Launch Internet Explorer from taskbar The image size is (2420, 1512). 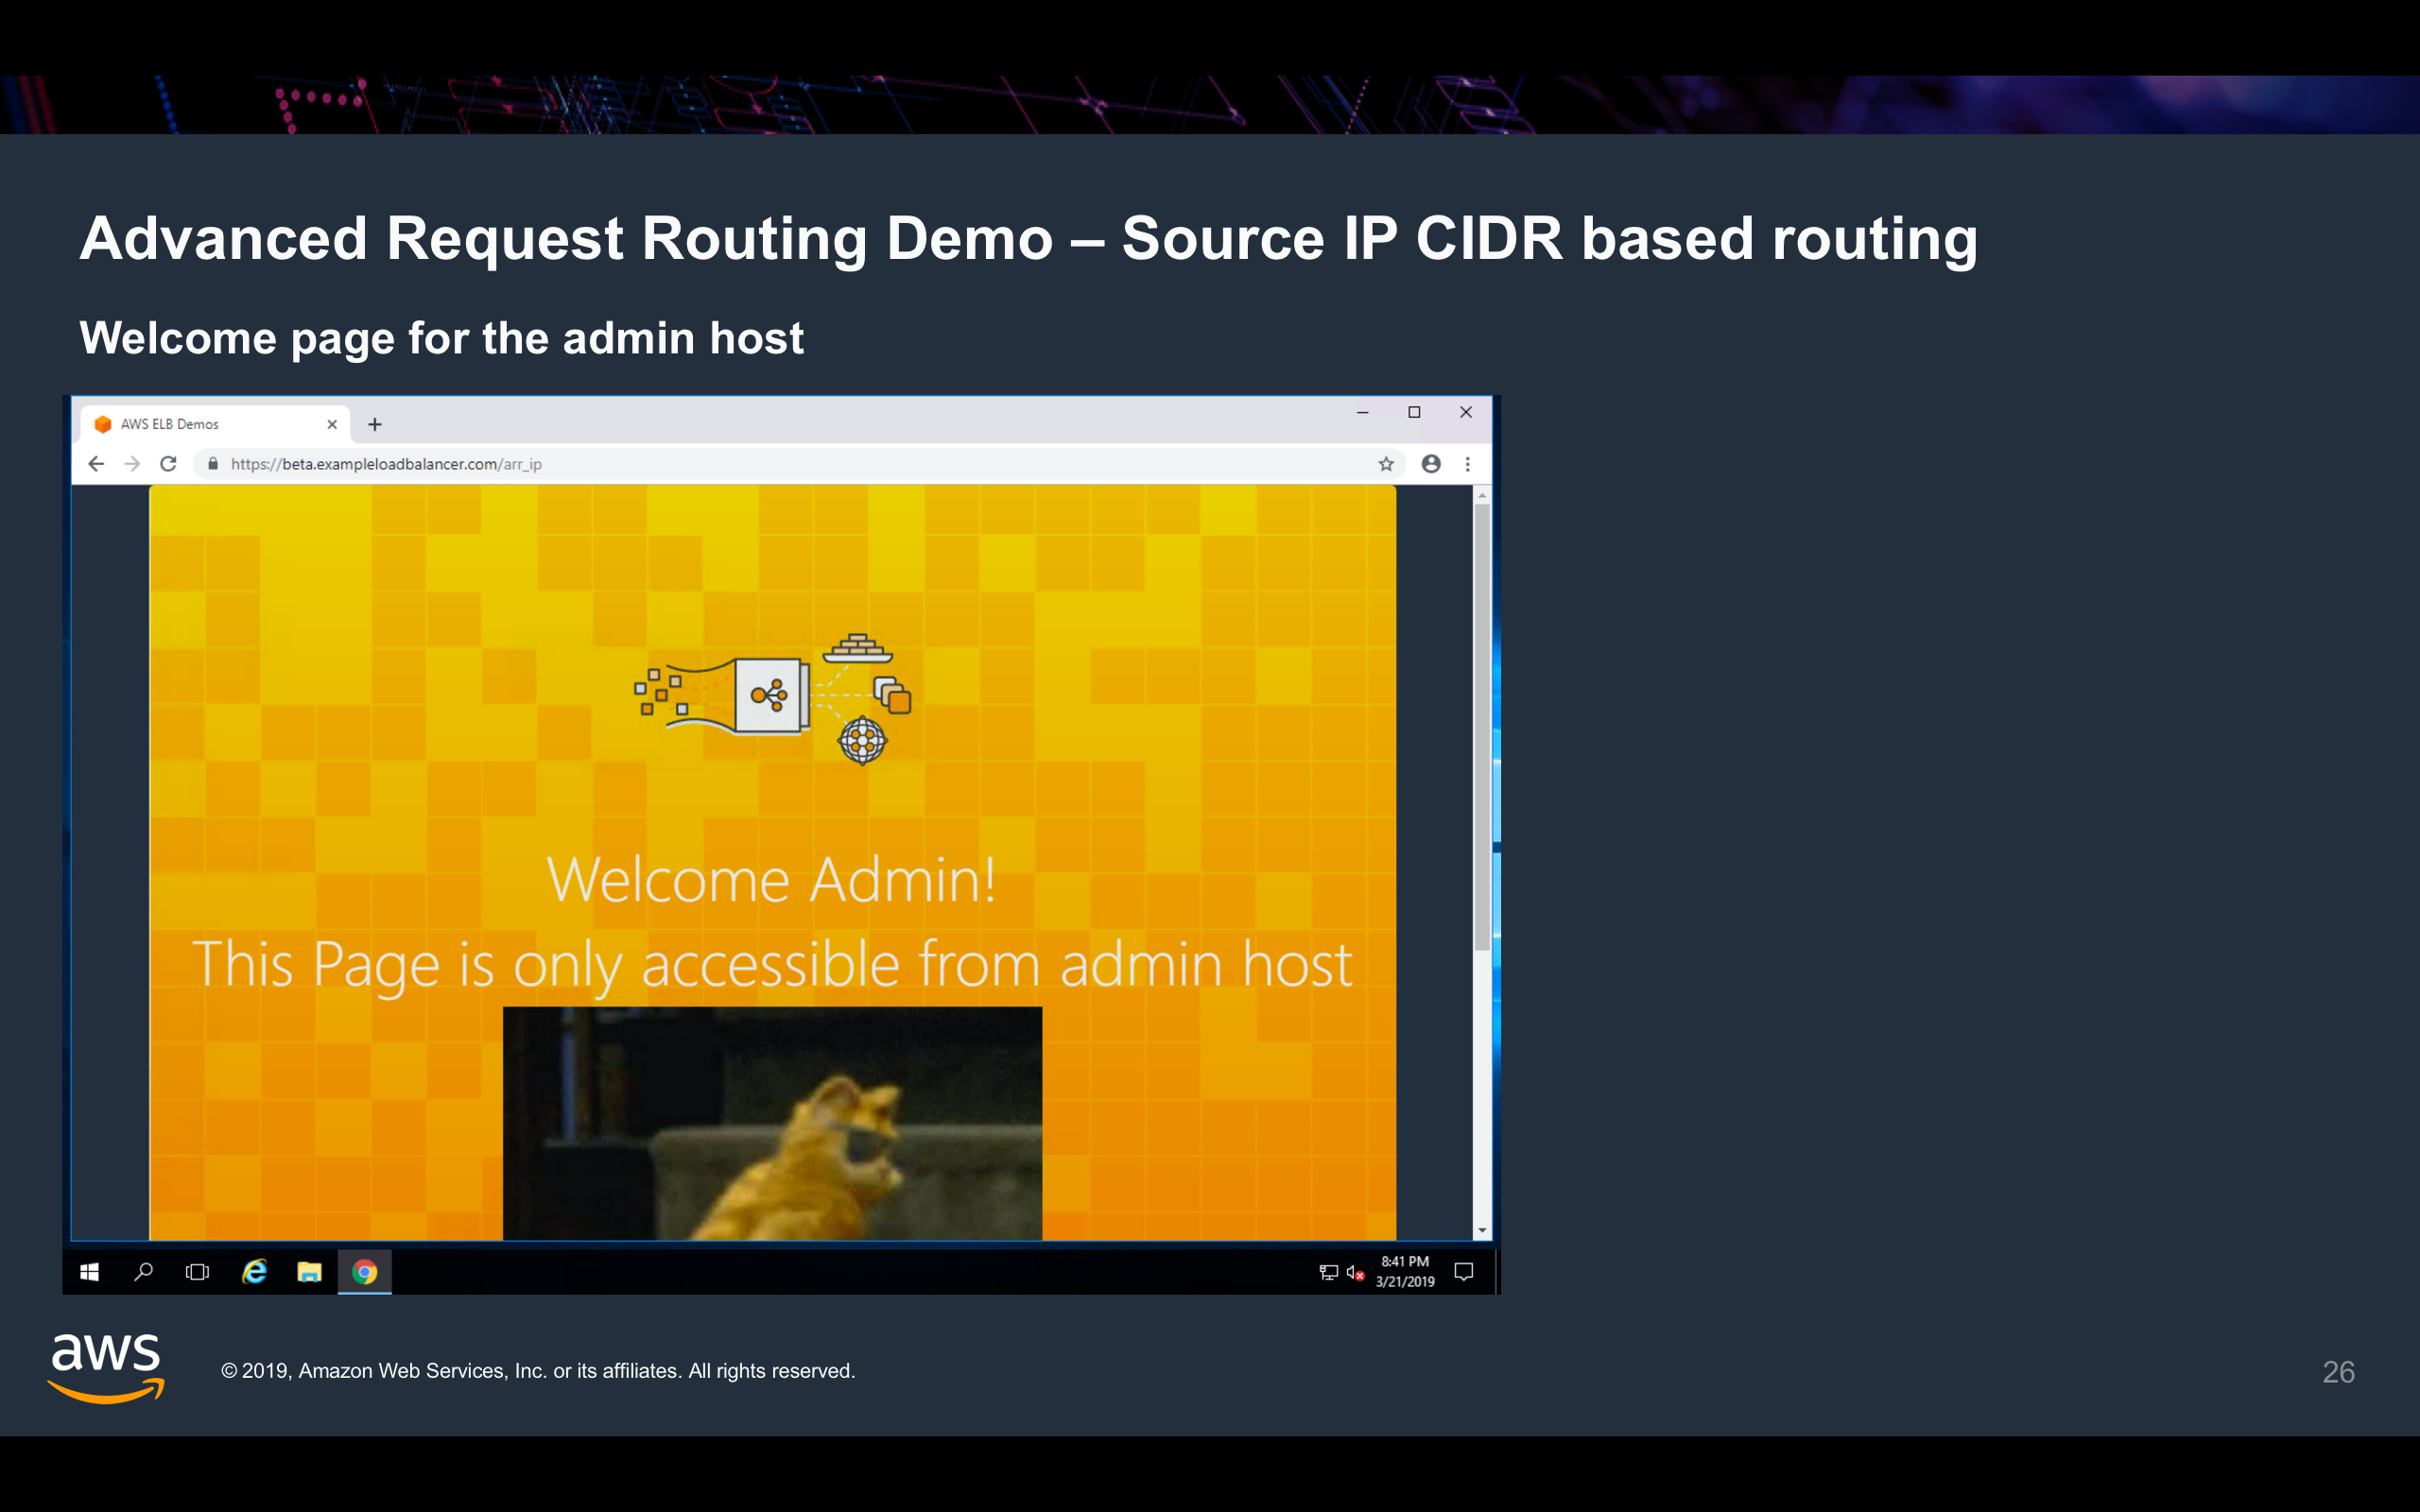click(x=254, y=1272)
